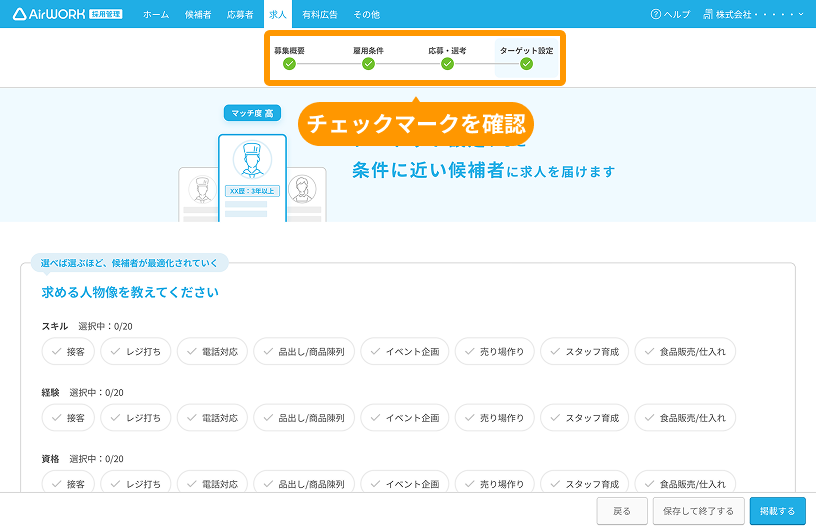Open the その他 menu
The width and height of the screenshot is (816, 531).
pos(366,15)
